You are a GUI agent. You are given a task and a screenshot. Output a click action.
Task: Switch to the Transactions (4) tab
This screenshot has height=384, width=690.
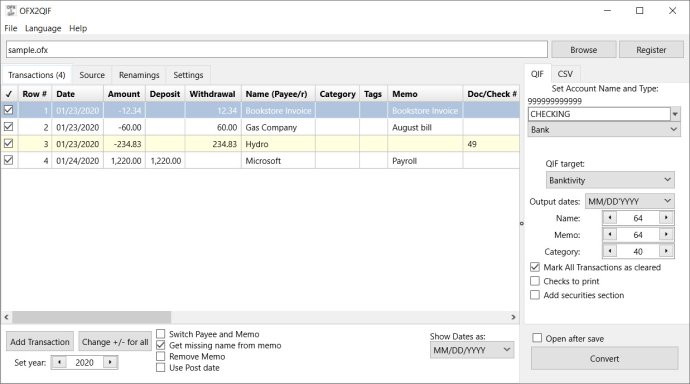[x=37, y=75]
